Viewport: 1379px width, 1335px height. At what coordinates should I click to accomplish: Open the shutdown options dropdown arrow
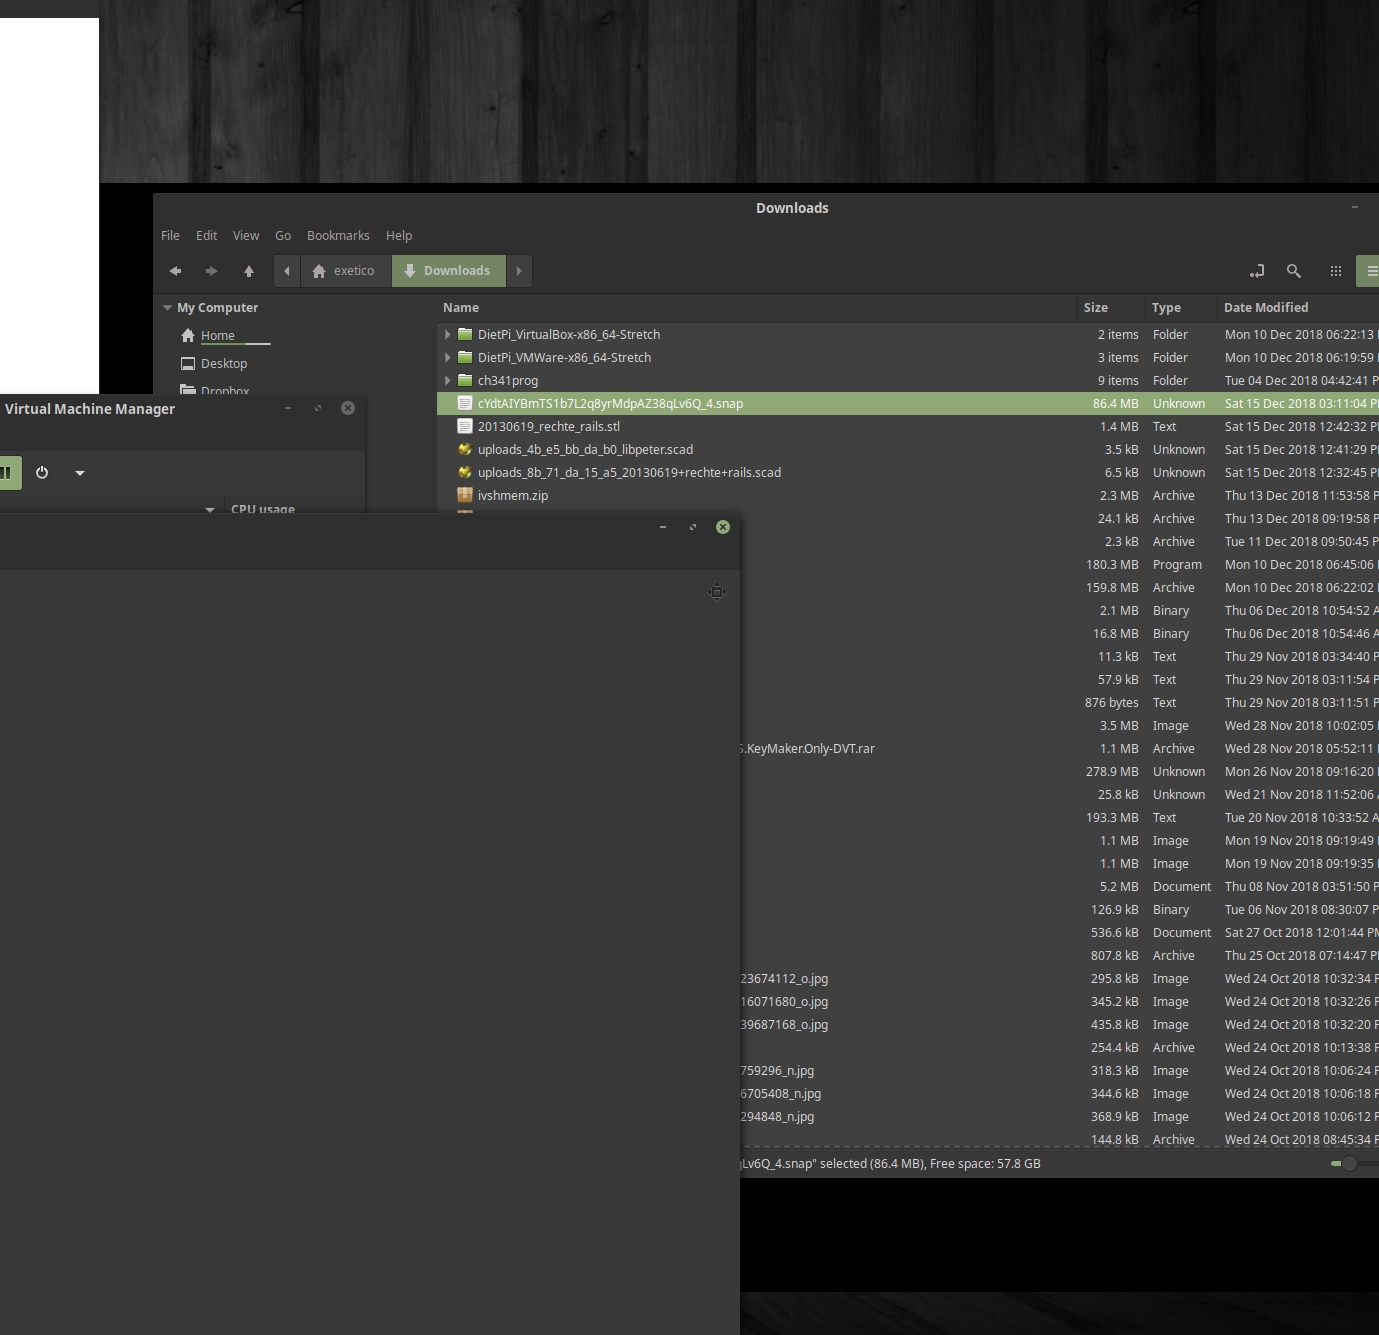pos(80,473)
